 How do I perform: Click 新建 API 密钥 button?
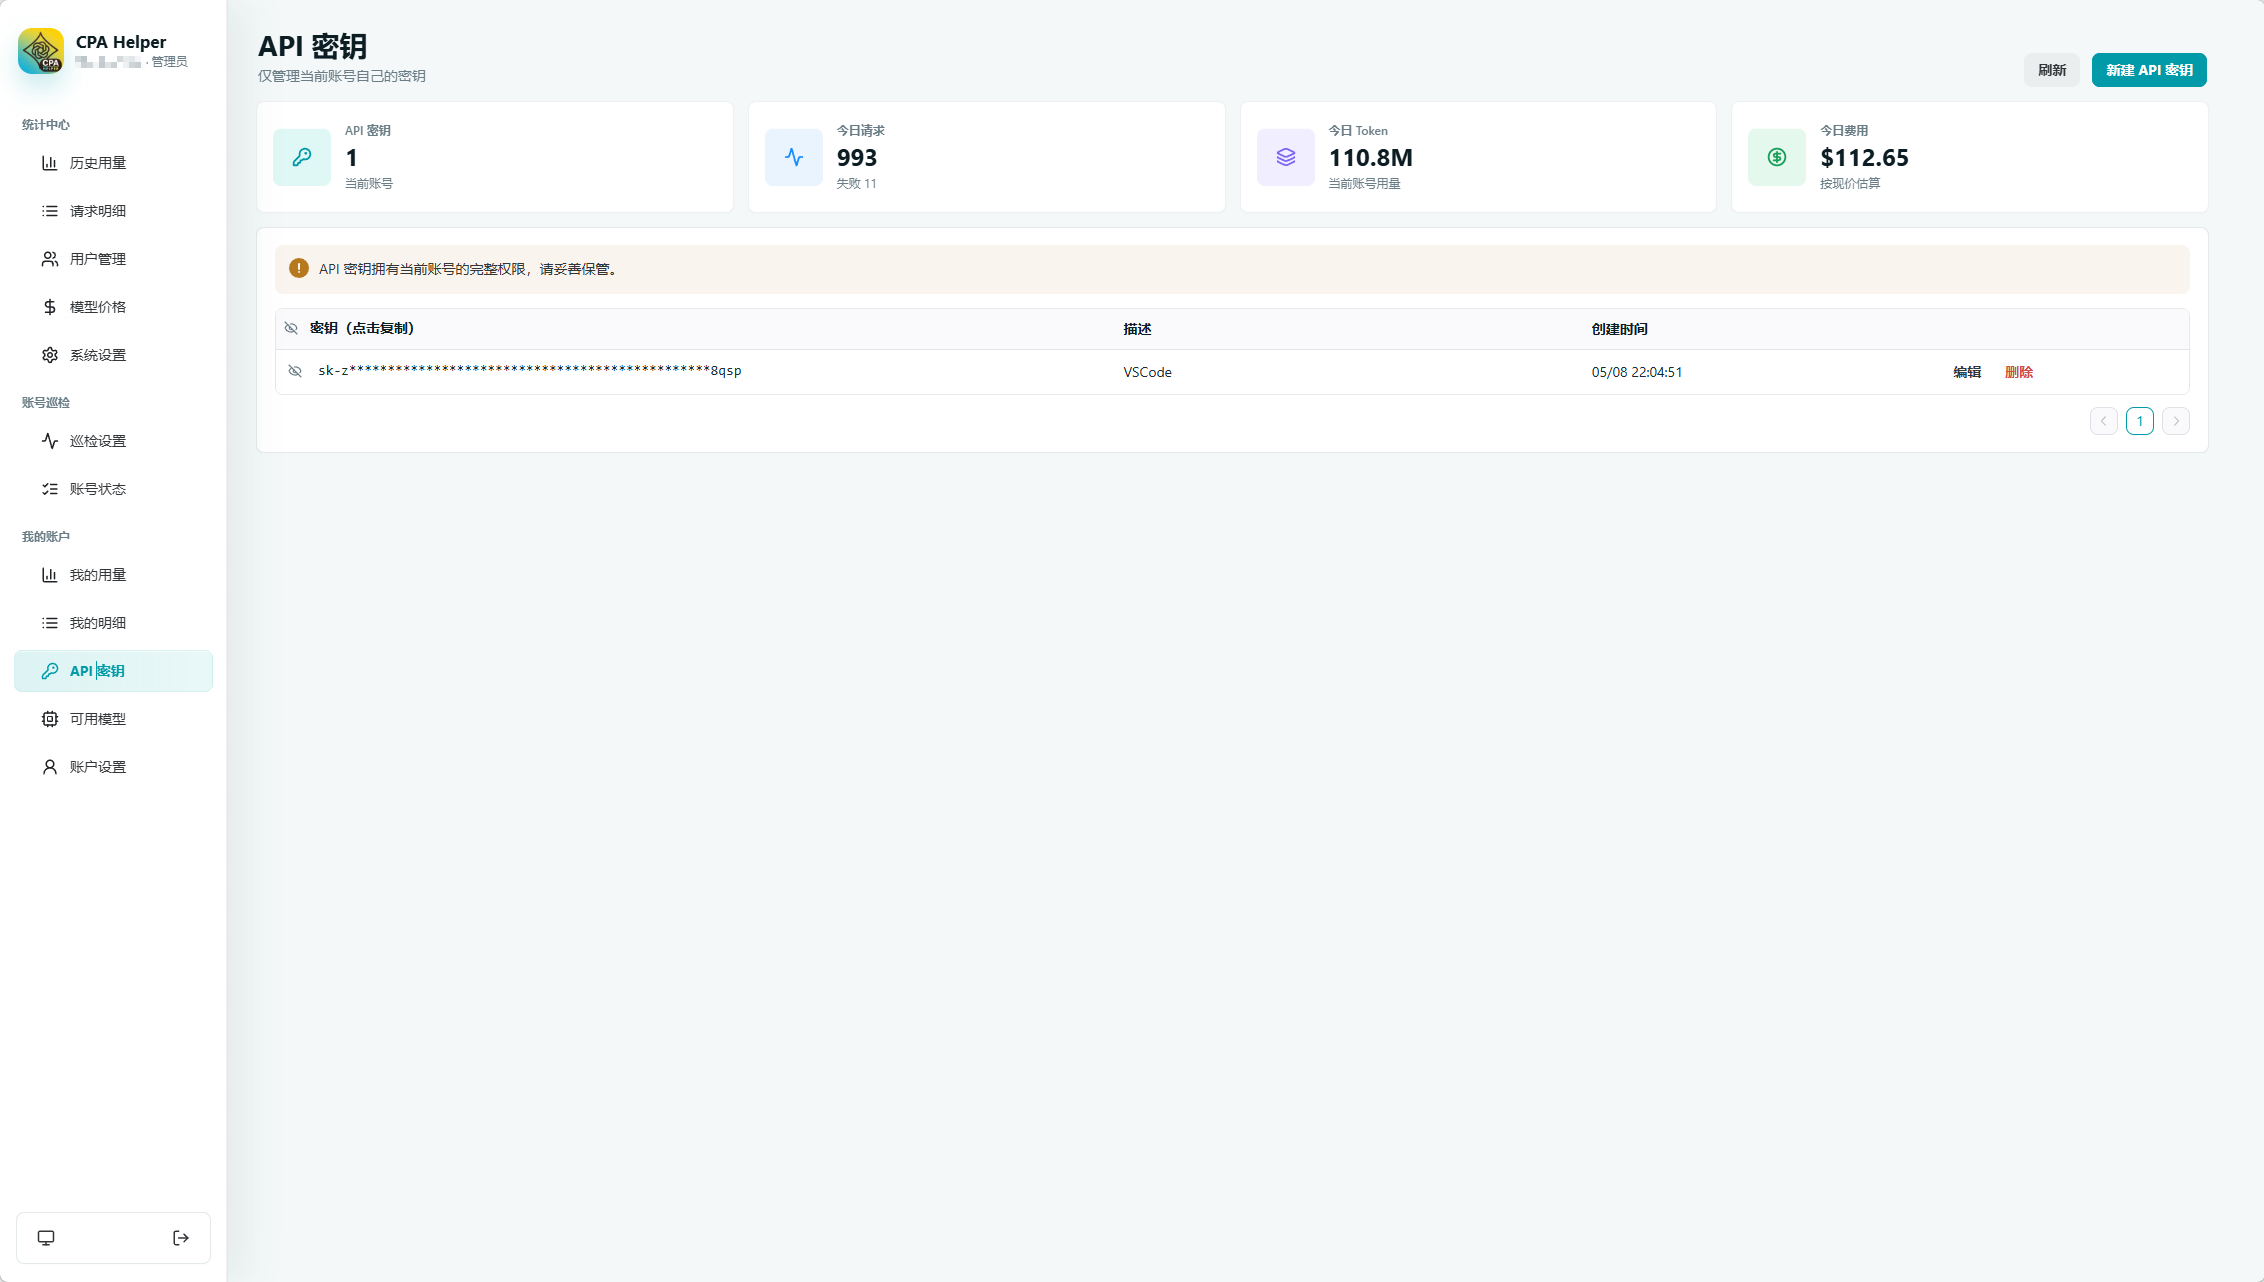(x=2149, y=70)
